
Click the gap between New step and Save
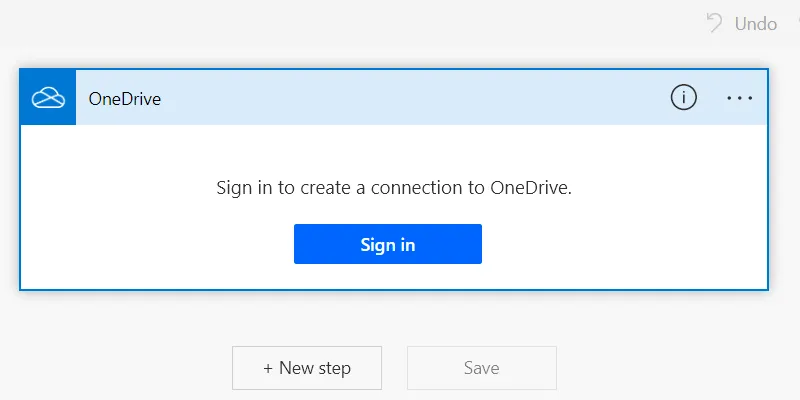pyautogui.click(x=394, y=368)
